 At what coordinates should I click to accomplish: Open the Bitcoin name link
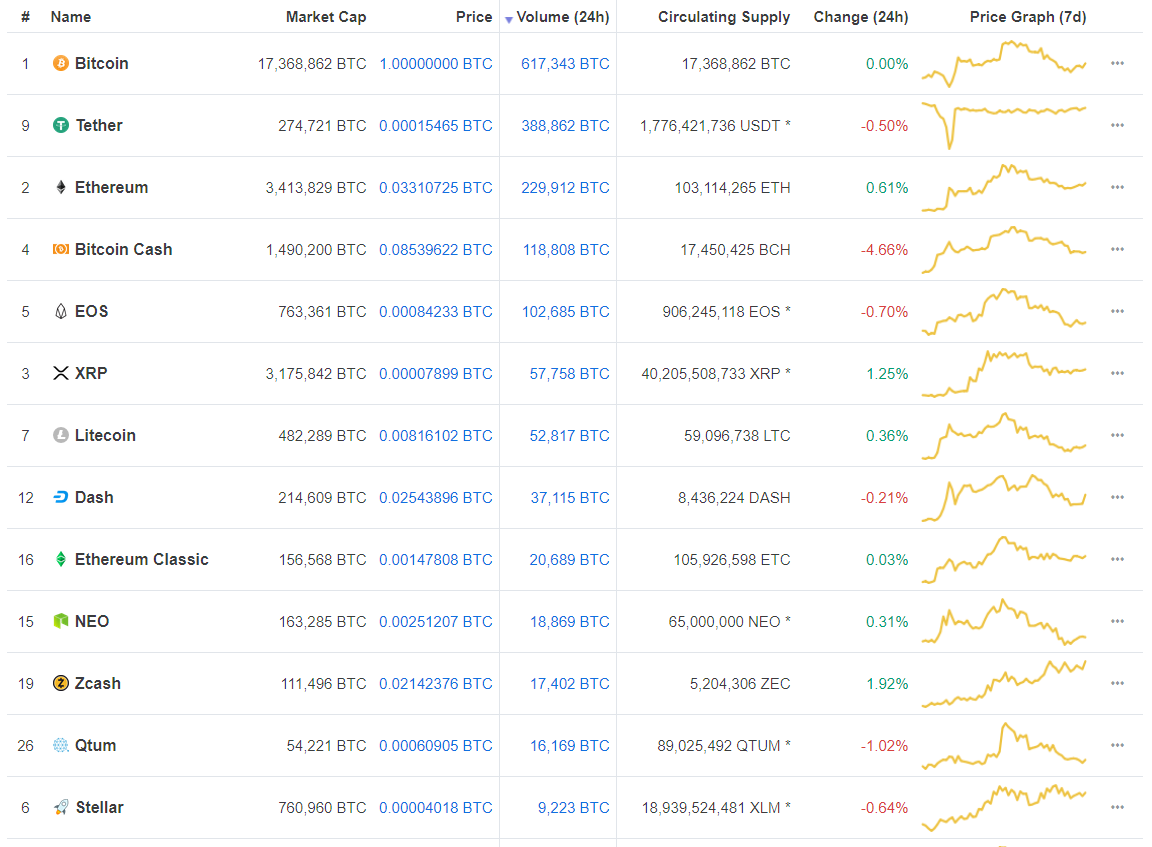pyautogui.click(x=101, y=64)
